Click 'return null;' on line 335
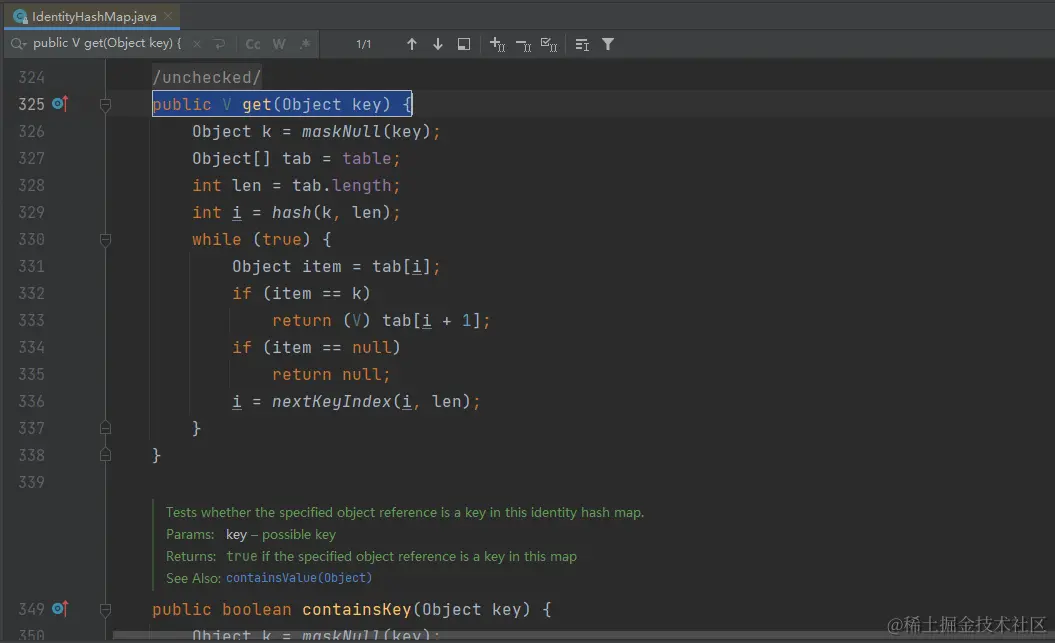The width and height of the screenshot is (1055, 643). [x=331, y=374]
